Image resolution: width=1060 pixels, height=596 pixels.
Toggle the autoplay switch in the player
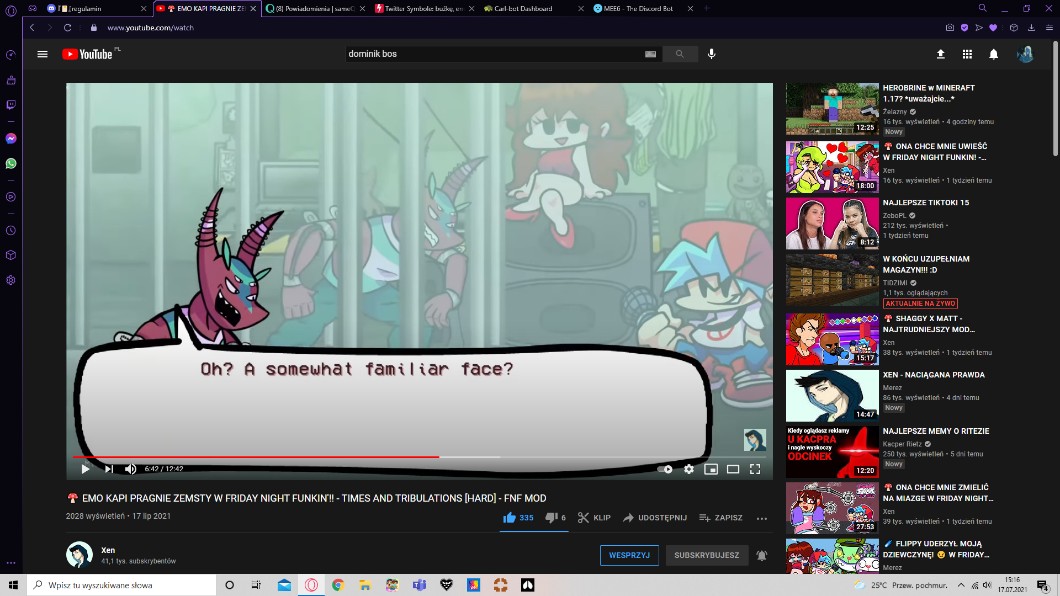(665, 469)
